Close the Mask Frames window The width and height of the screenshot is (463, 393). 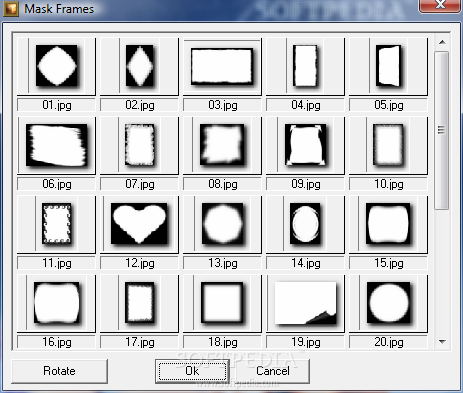coord(440,5)
